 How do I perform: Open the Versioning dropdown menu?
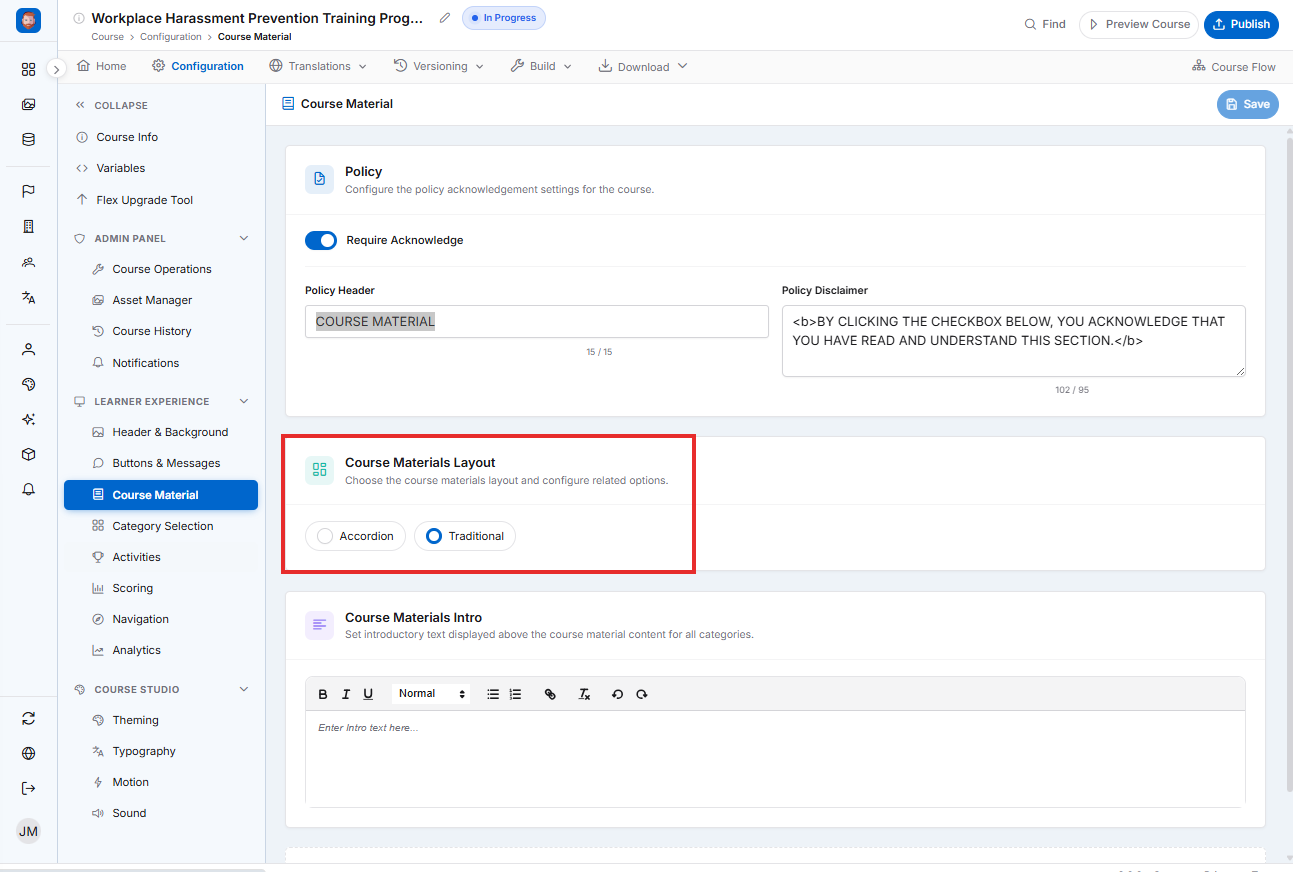click(x=439, y=66)
